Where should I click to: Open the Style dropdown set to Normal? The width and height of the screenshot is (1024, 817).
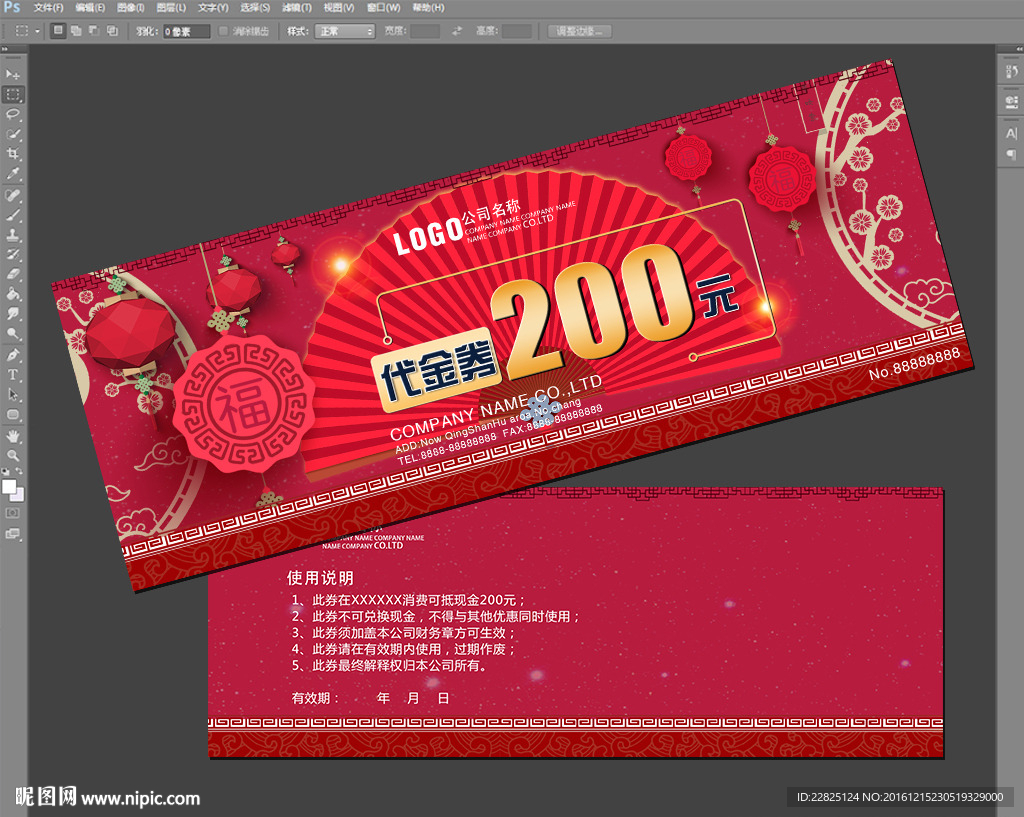pyautogui.click(x=345, y=31)
